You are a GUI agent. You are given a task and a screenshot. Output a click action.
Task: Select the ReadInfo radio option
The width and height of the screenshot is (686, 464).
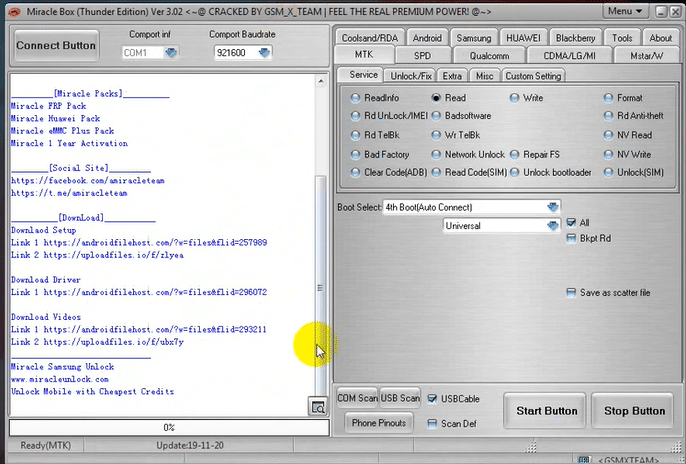pyautogui.click(x=355, y=98)
